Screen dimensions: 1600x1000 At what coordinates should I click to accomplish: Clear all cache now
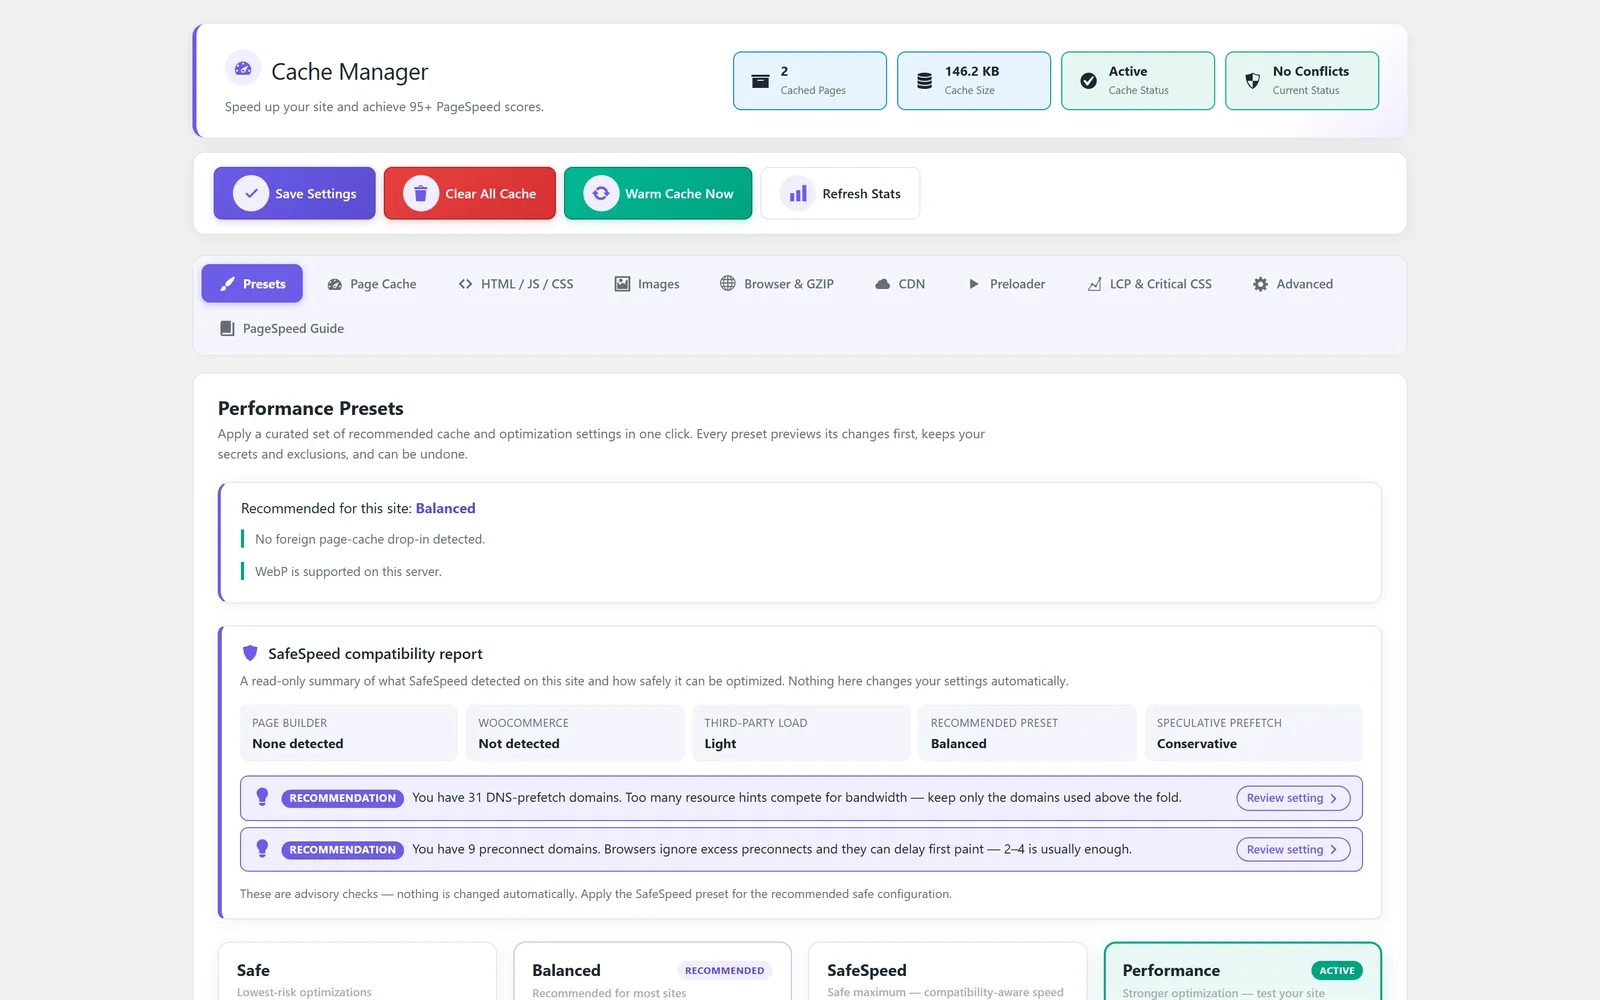pos(470,193)
